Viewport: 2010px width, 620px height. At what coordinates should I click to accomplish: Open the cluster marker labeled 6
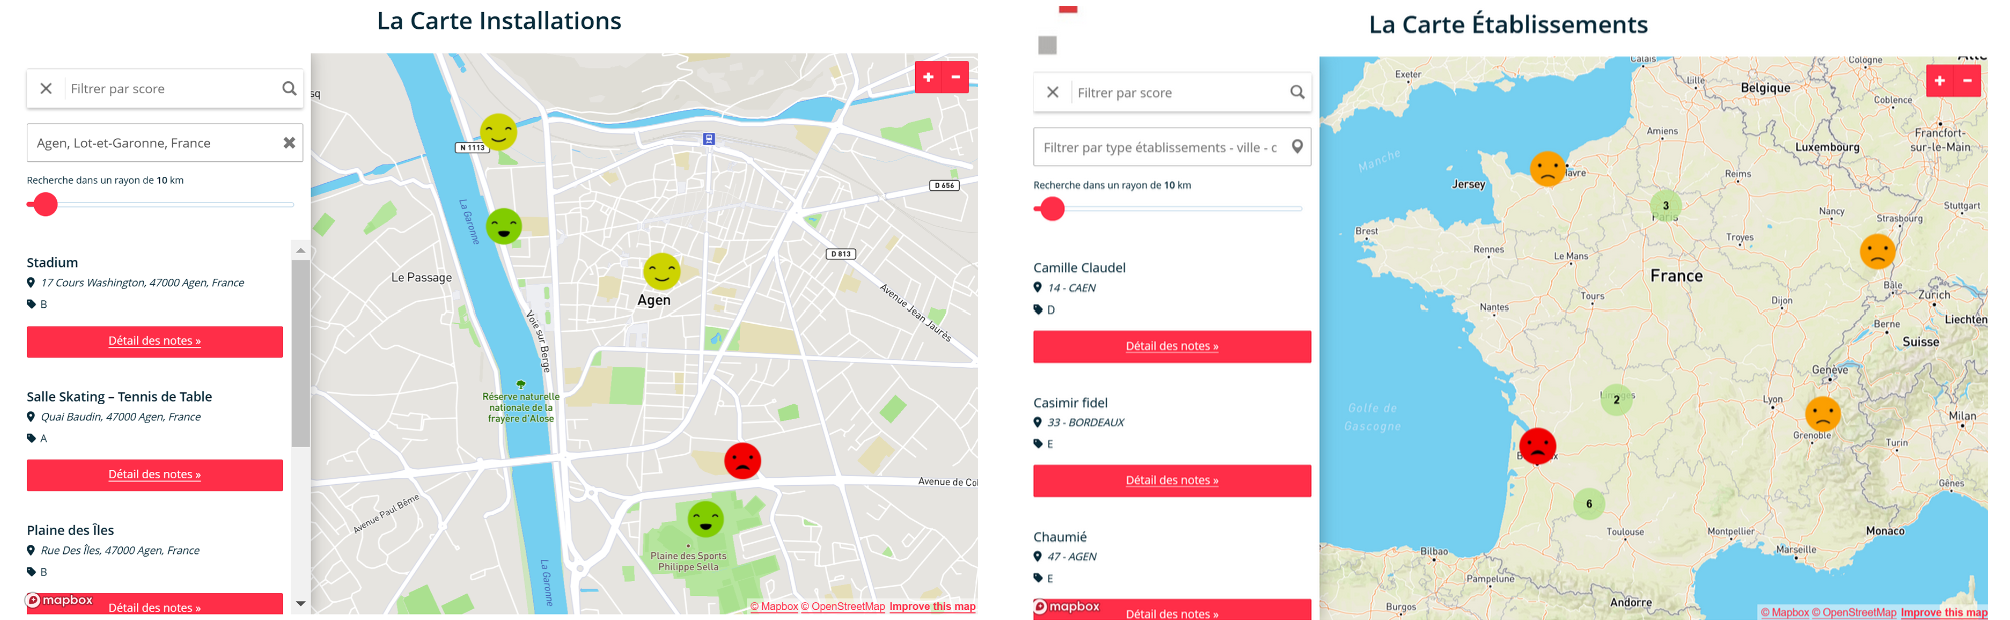click(x=1589, y=504)
